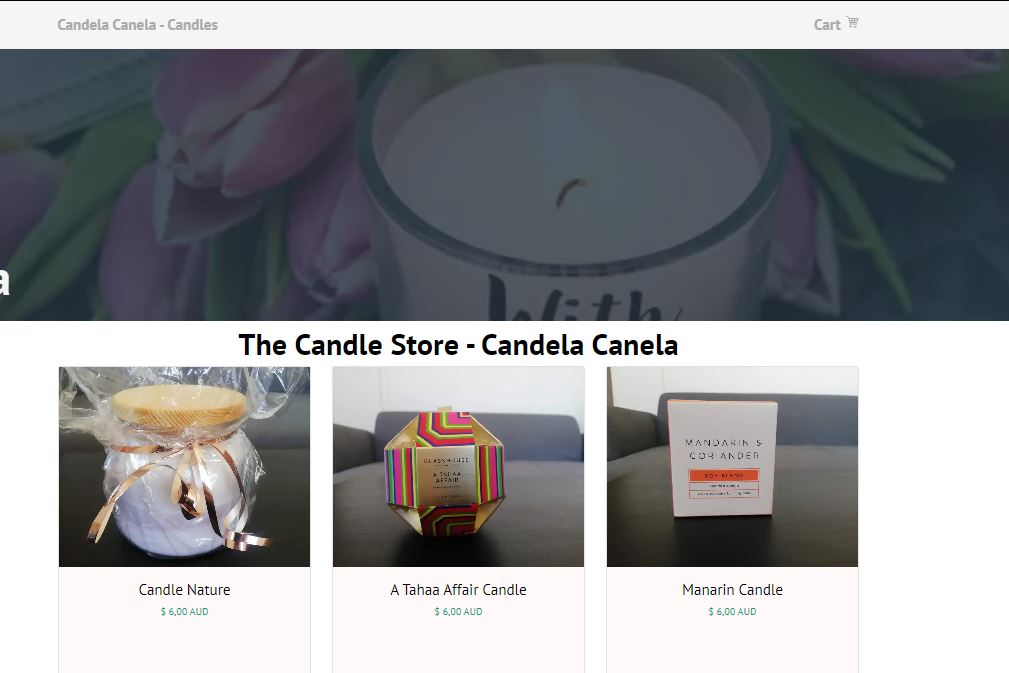Click the blank area below the Candle Nature price
Screen dimensions: 1009x673
coord(185,647)
